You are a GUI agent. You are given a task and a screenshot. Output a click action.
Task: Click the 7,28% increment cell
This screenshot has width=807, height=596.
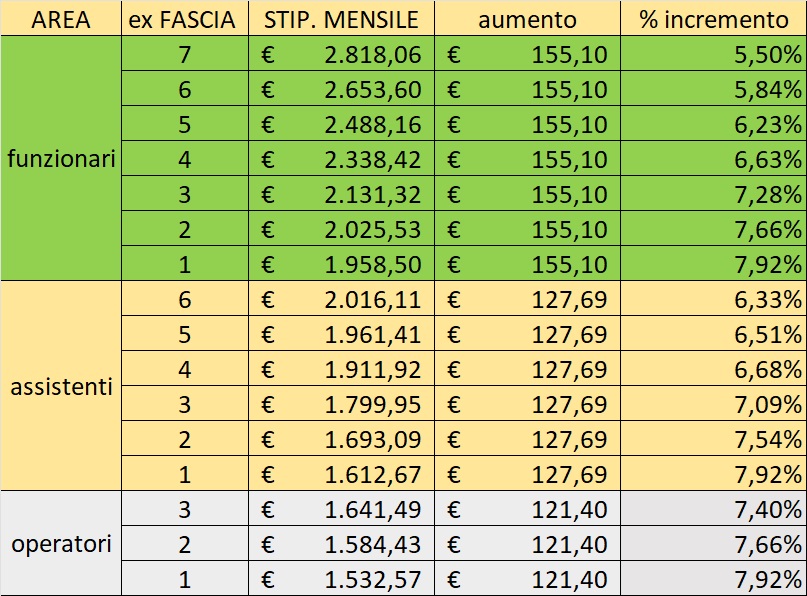click(713, 194)
